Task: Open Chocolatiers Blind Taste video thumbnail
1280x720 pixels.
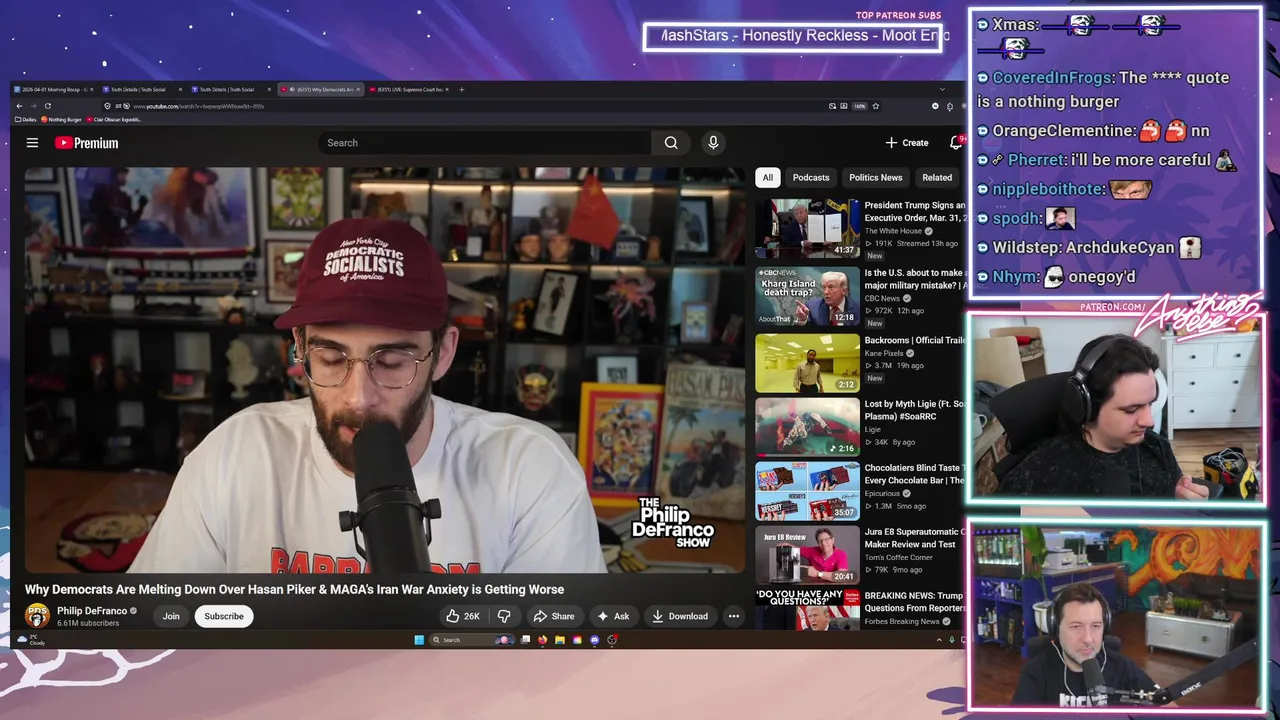Action: point(807,491)
